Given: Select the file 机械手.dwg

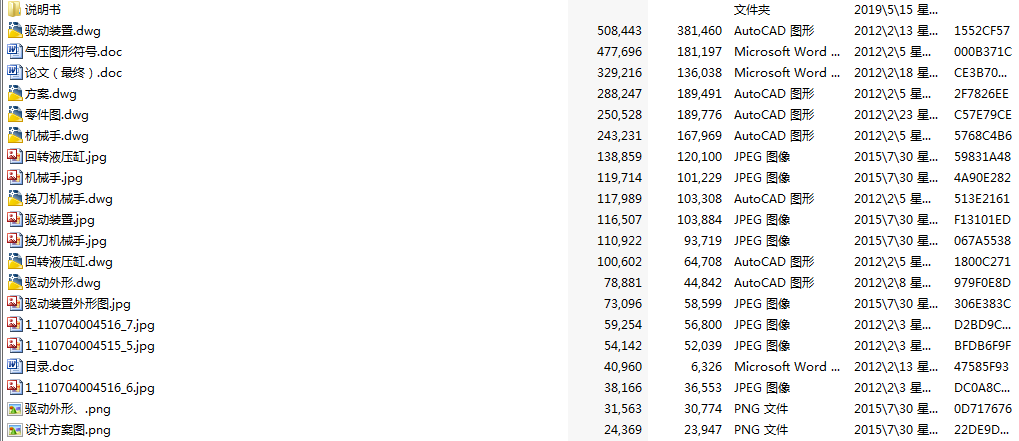Looking at the screenshot, I should [x=57, y=135].
